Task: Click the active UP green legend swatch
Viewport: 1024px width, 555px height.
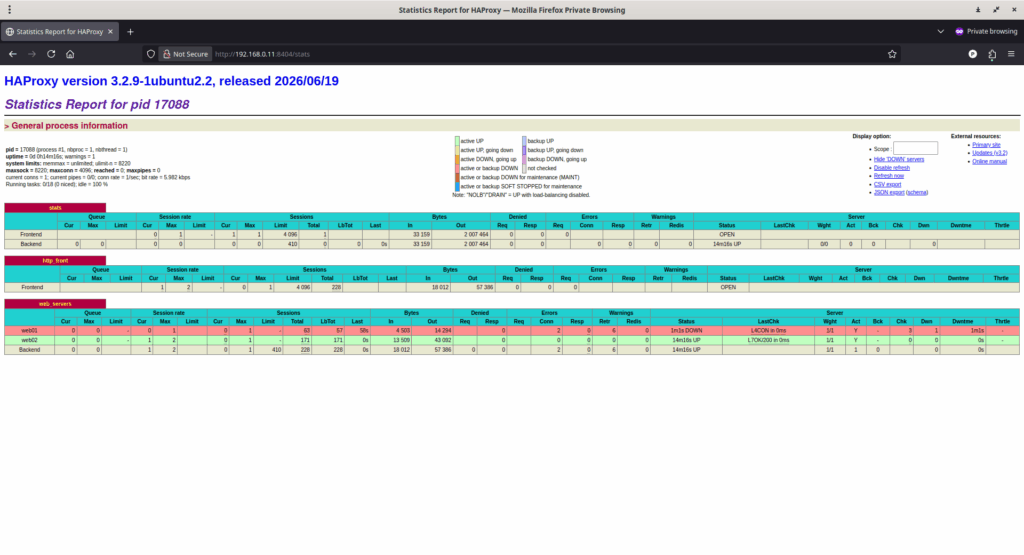Action: [457, 141]
